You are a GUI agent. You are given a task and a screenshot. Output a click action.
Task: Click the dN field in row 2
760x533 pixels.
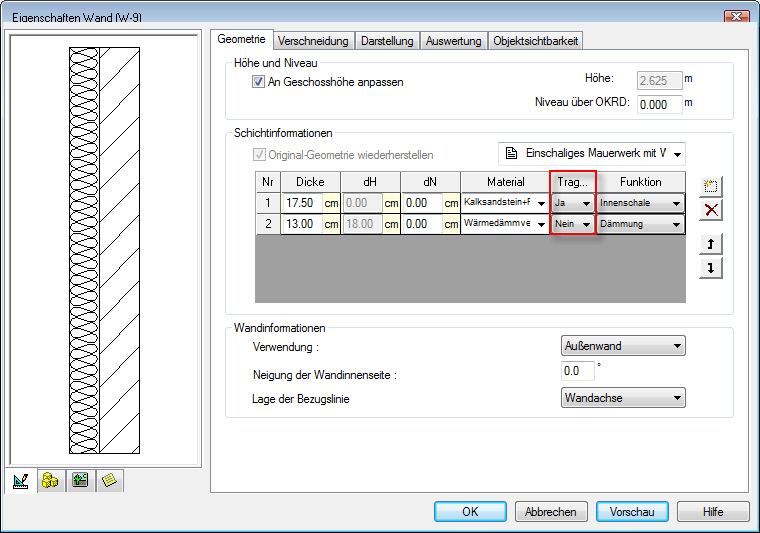tap(423, 224)
